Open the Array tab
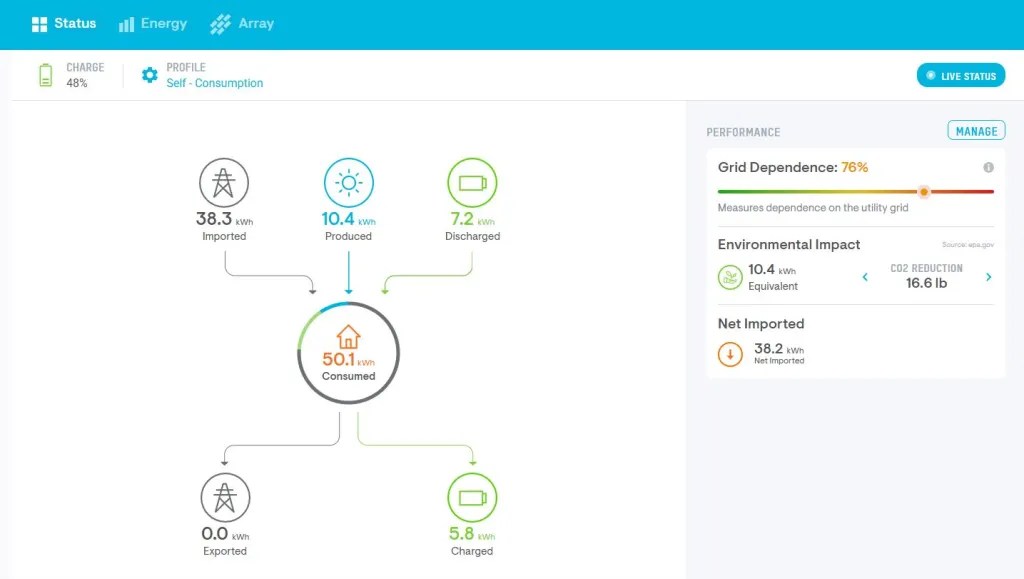This screenshot has width=1024, height=579. tap(242, 24)
